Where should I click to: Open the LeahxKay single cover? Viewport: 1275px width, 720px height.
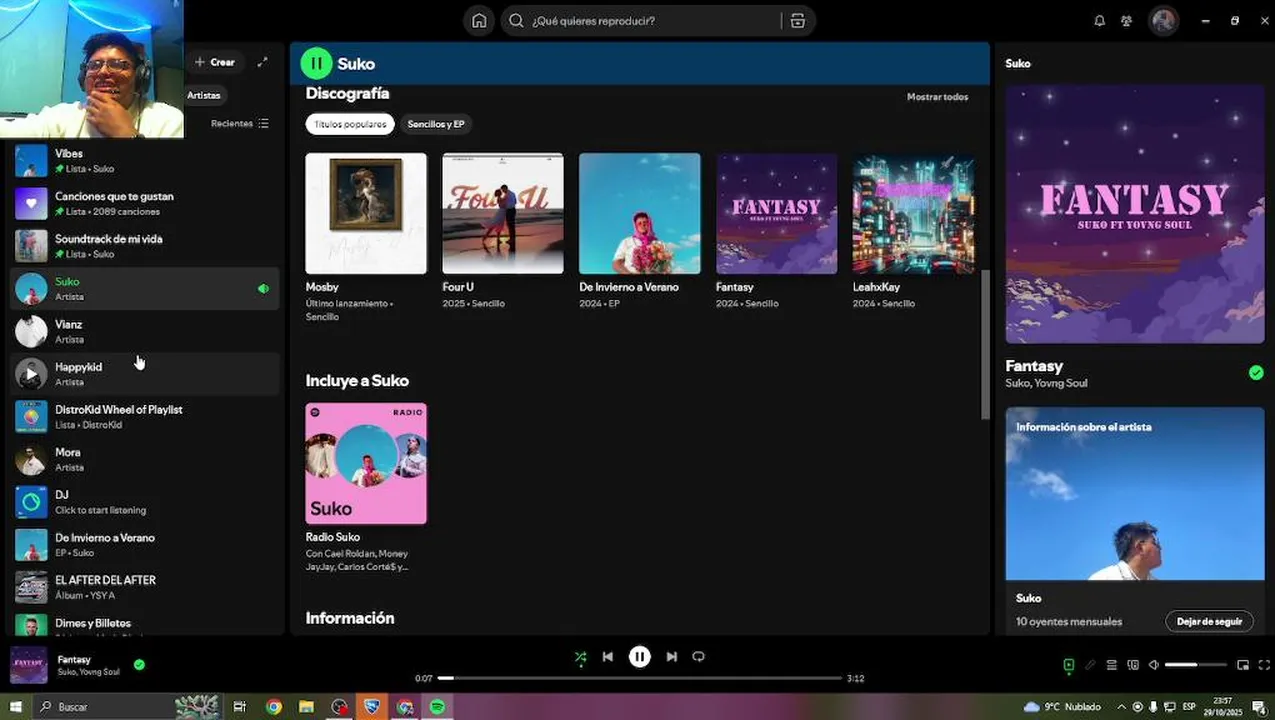click(913, 213)
